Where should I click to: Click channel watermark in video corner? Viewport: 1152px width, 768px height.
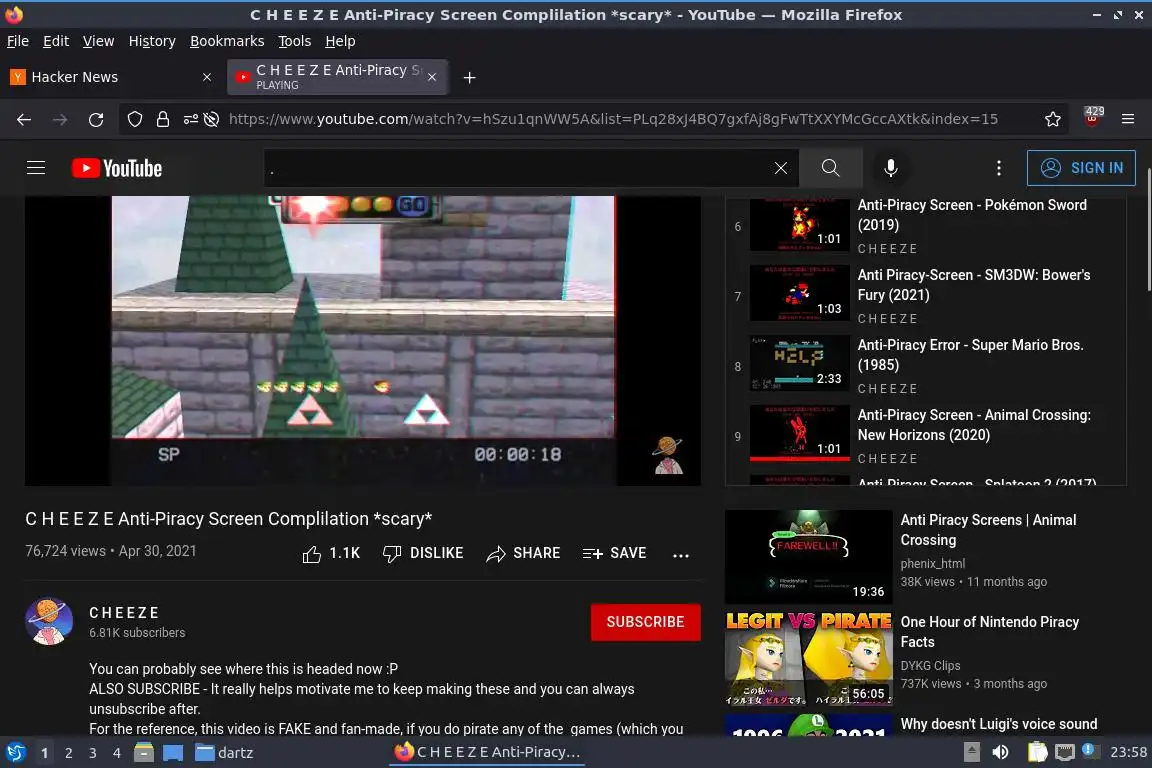point(668,455)
